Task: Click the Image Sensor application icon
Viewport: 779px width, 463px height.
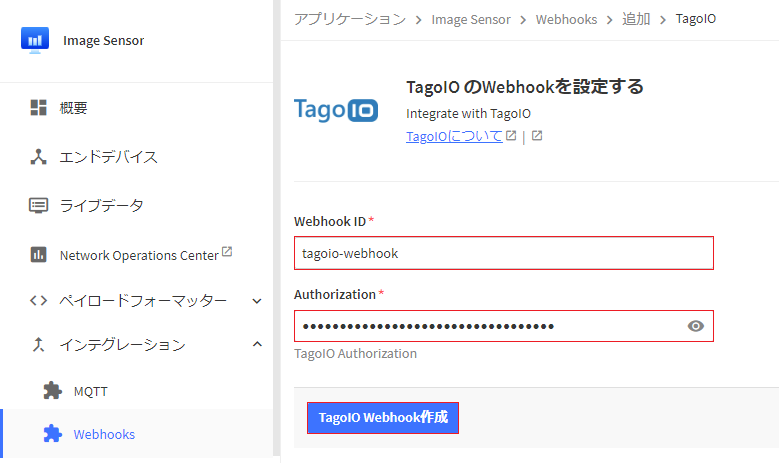Action: click(x=35, y=40)
